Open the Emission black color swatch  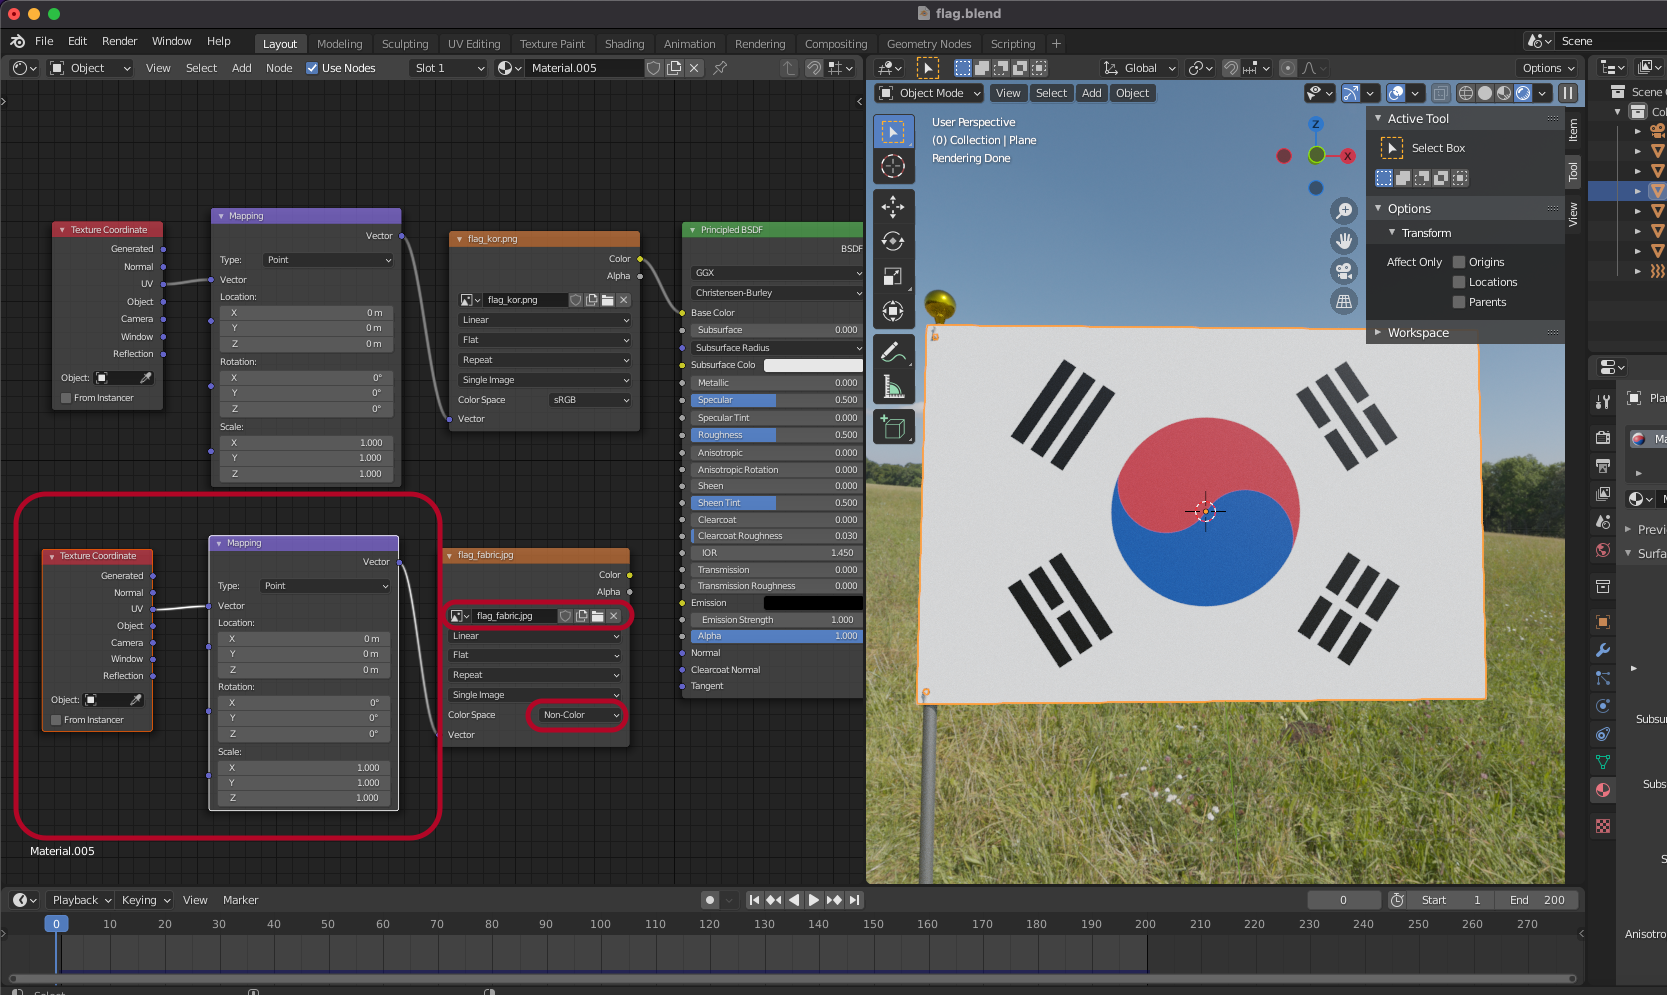(813, 603)
